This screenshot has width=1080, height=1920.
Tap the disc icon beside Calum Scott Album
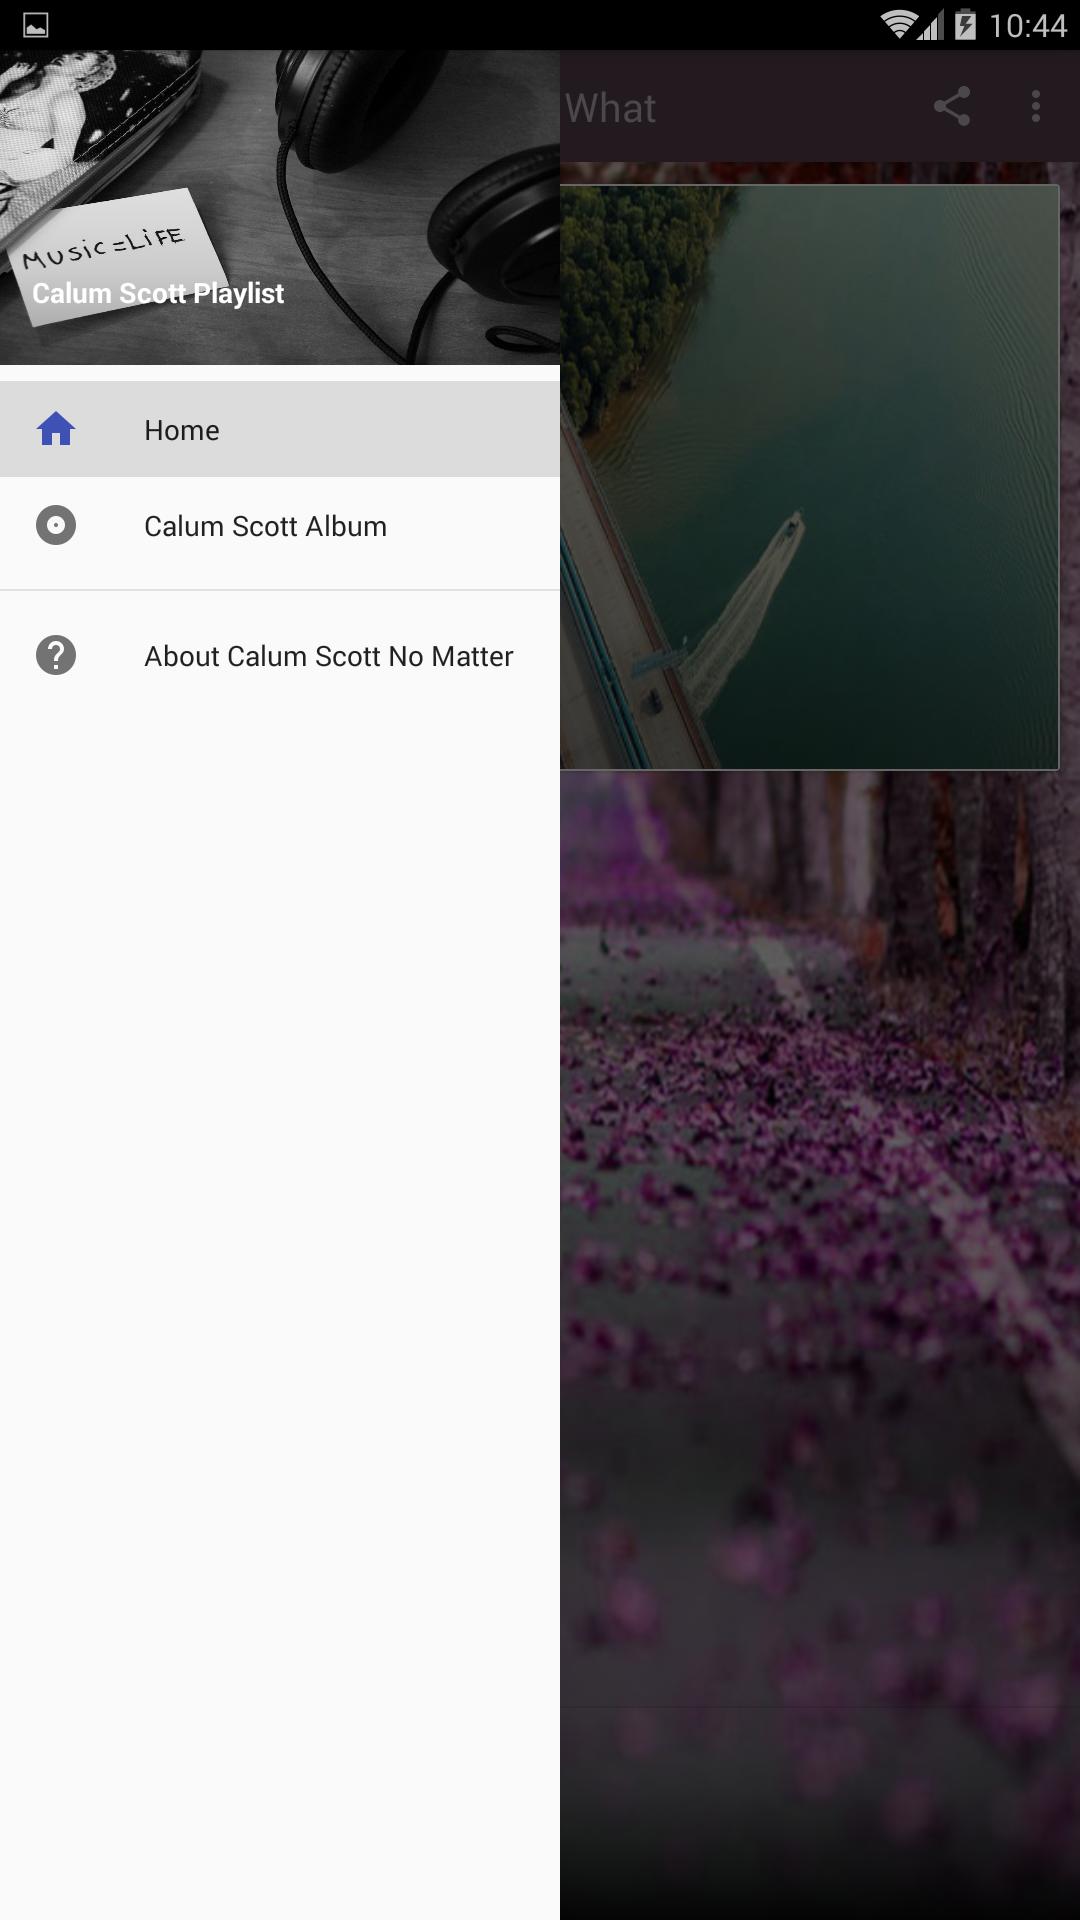point(56,525)
